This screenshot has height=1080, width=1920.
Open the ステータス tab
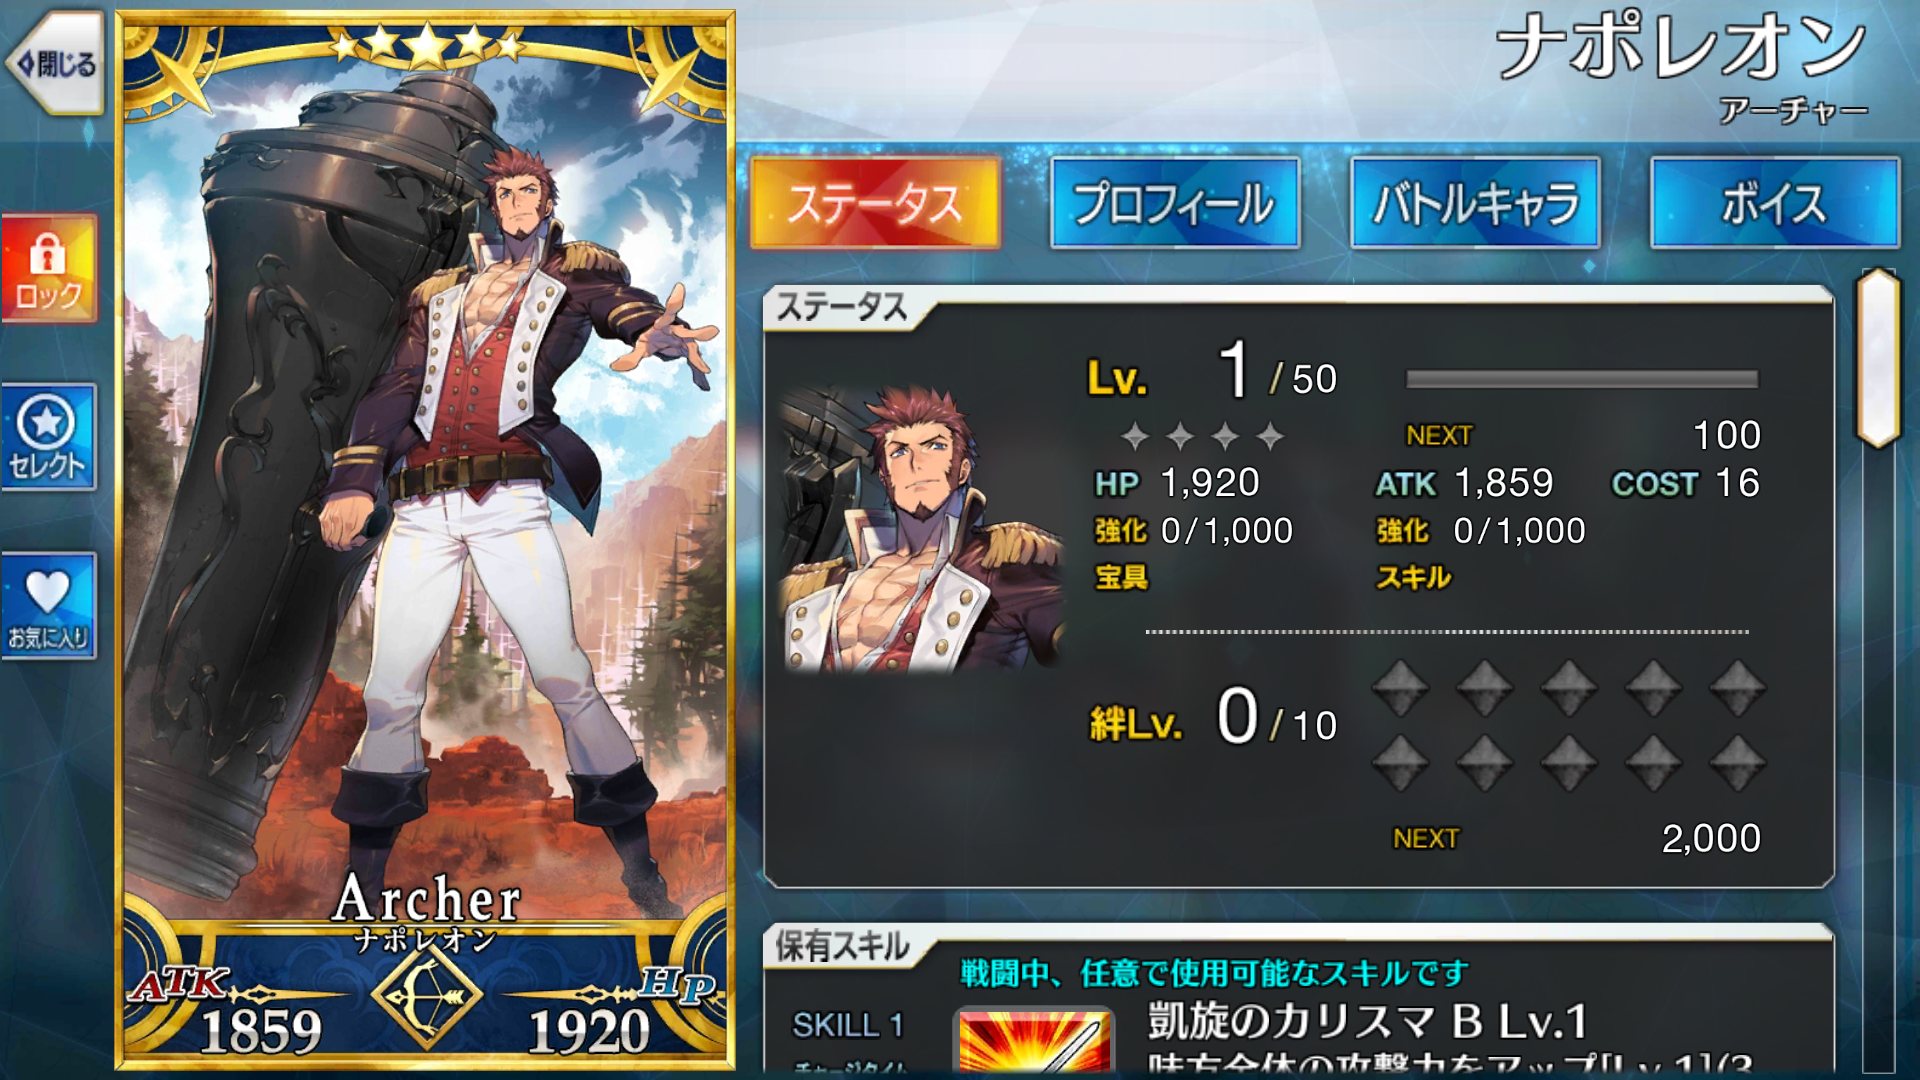click(x=875, y=203)
